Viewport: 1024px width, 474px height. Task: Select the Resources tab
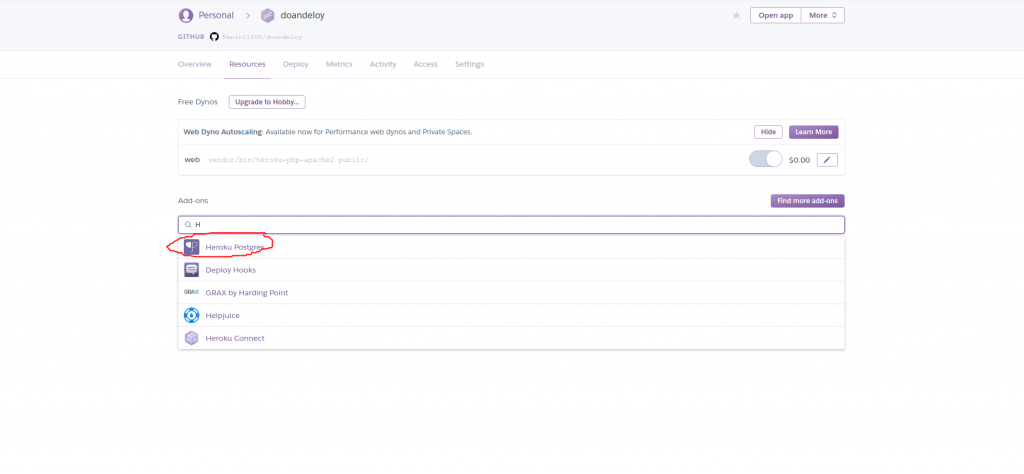[x=247, y=64]
